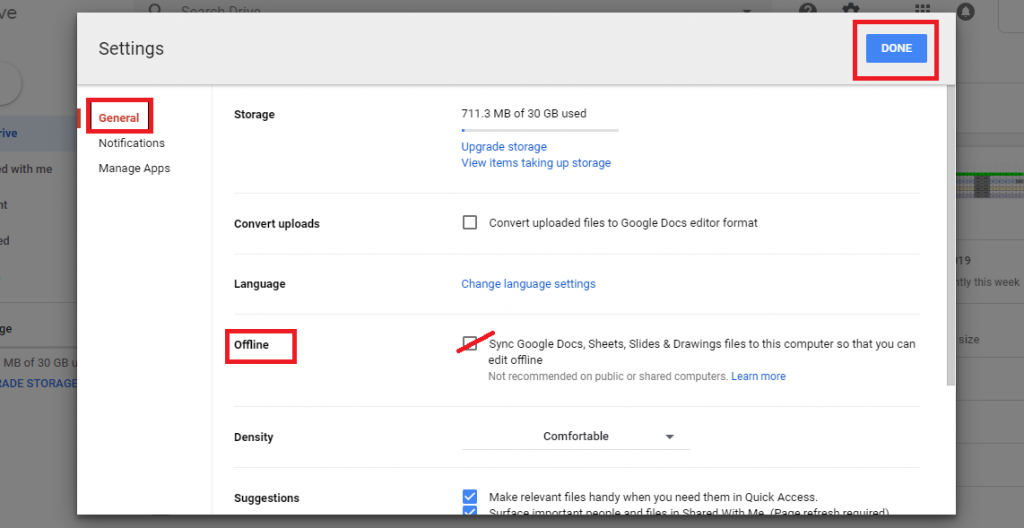Screen dimensions: 1024x528
Task: Click the Search Drive input field
Action: 451,9
